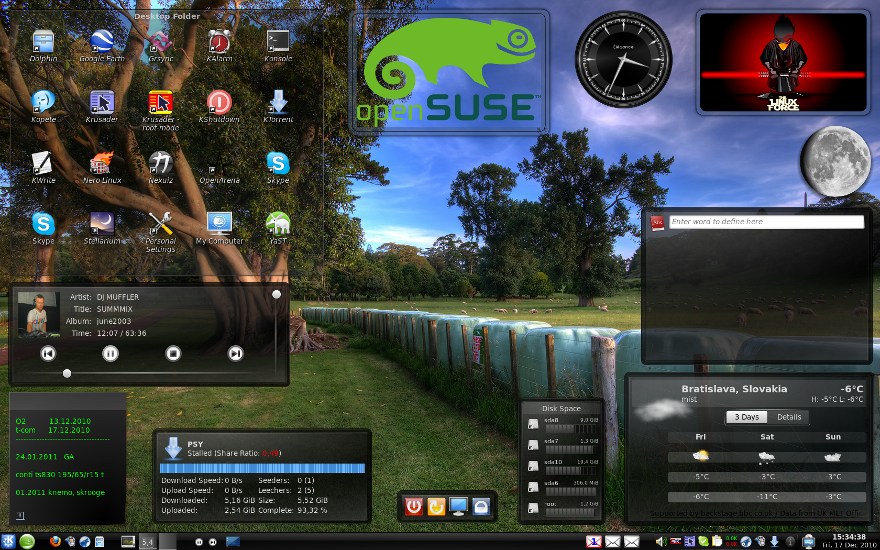This screenshot has height=550, width=880.
Task: Launch Firefox from the panel
Action: click(x=55, y=542)
